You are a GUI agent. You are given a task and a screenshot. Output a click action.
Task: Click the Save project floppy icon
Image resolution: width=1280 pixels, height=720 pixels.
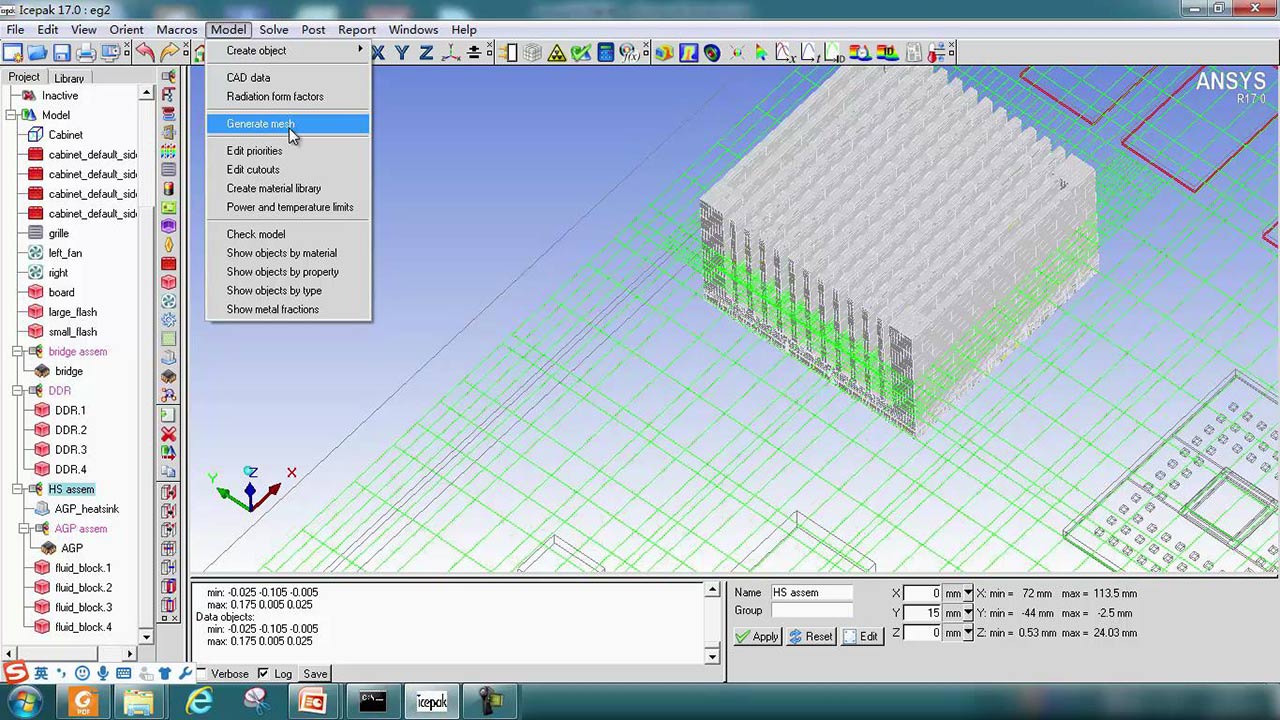click(x=62, y=53)
